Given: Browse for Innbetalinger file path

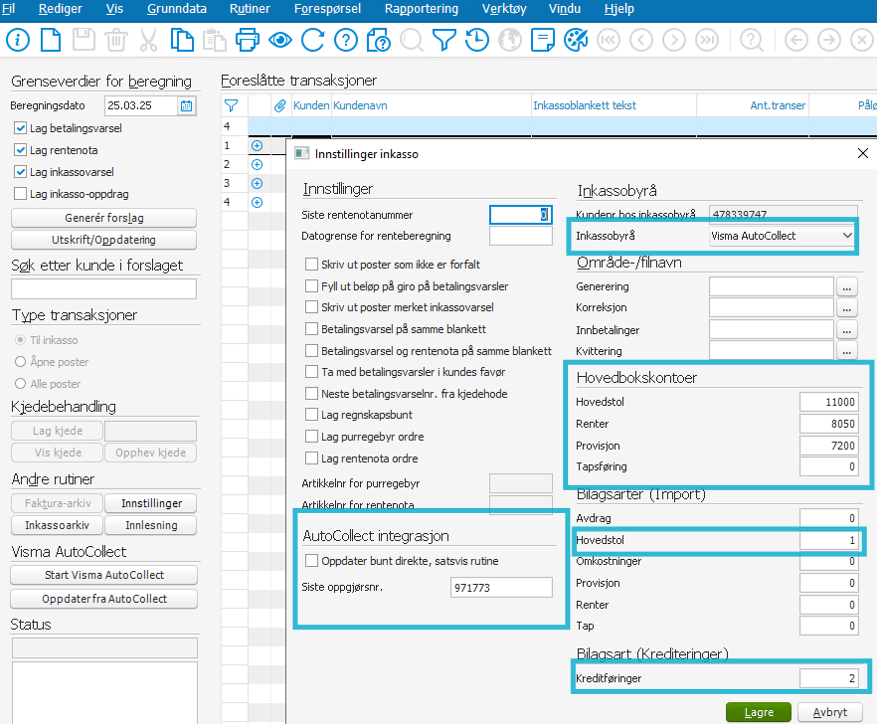Looking at the screenshot, I should [x=847, y=330].
